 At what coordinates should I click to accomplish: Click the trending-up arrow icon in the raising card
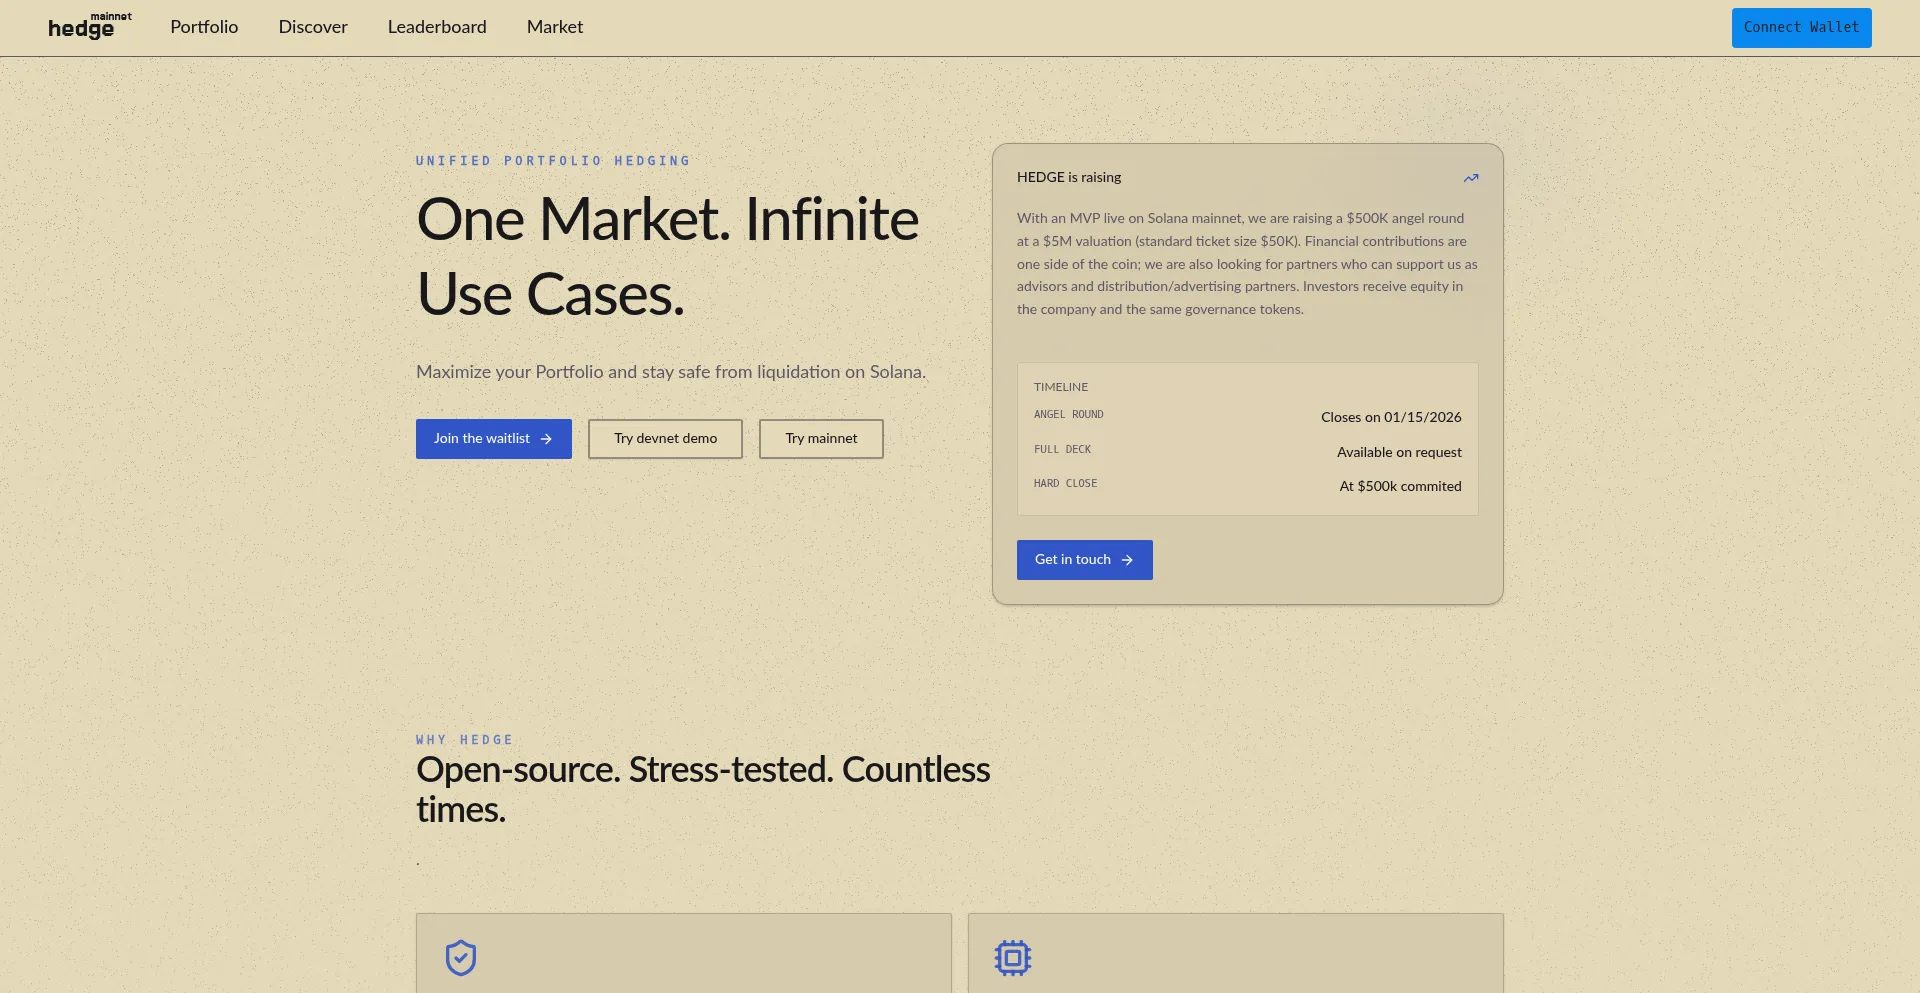pos(1470,178)
